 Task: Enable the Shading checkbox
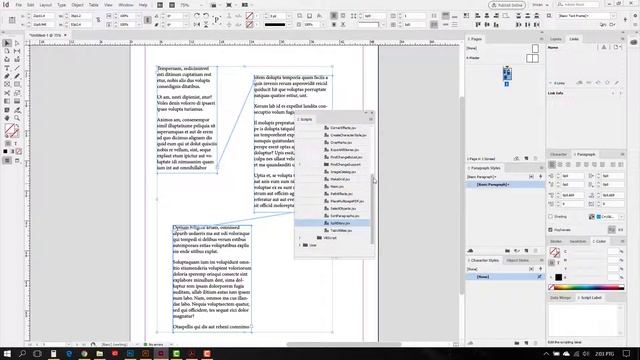(550, 217)
